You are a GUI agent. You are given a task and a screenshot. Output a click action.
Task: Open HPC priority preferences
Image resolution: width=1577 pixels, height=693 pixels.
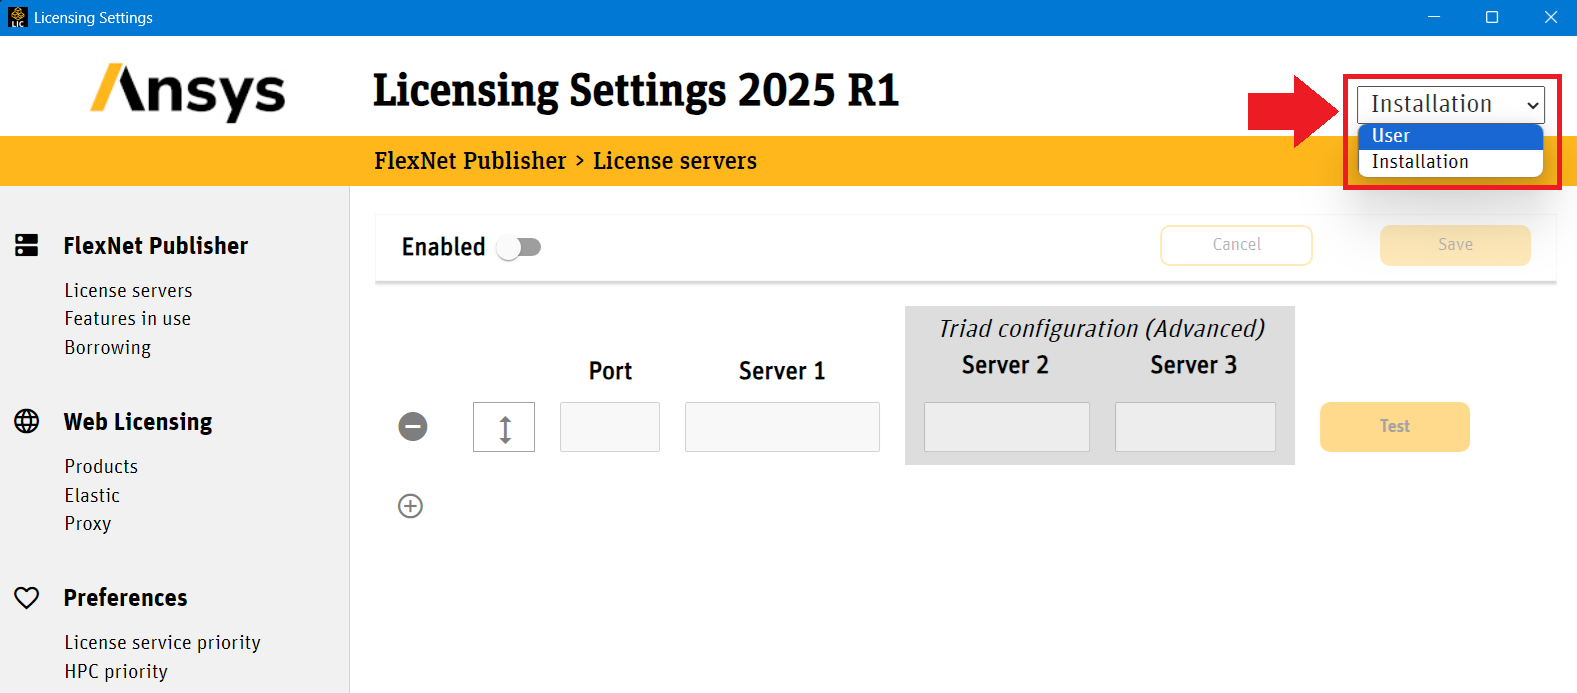coord(116,672)
